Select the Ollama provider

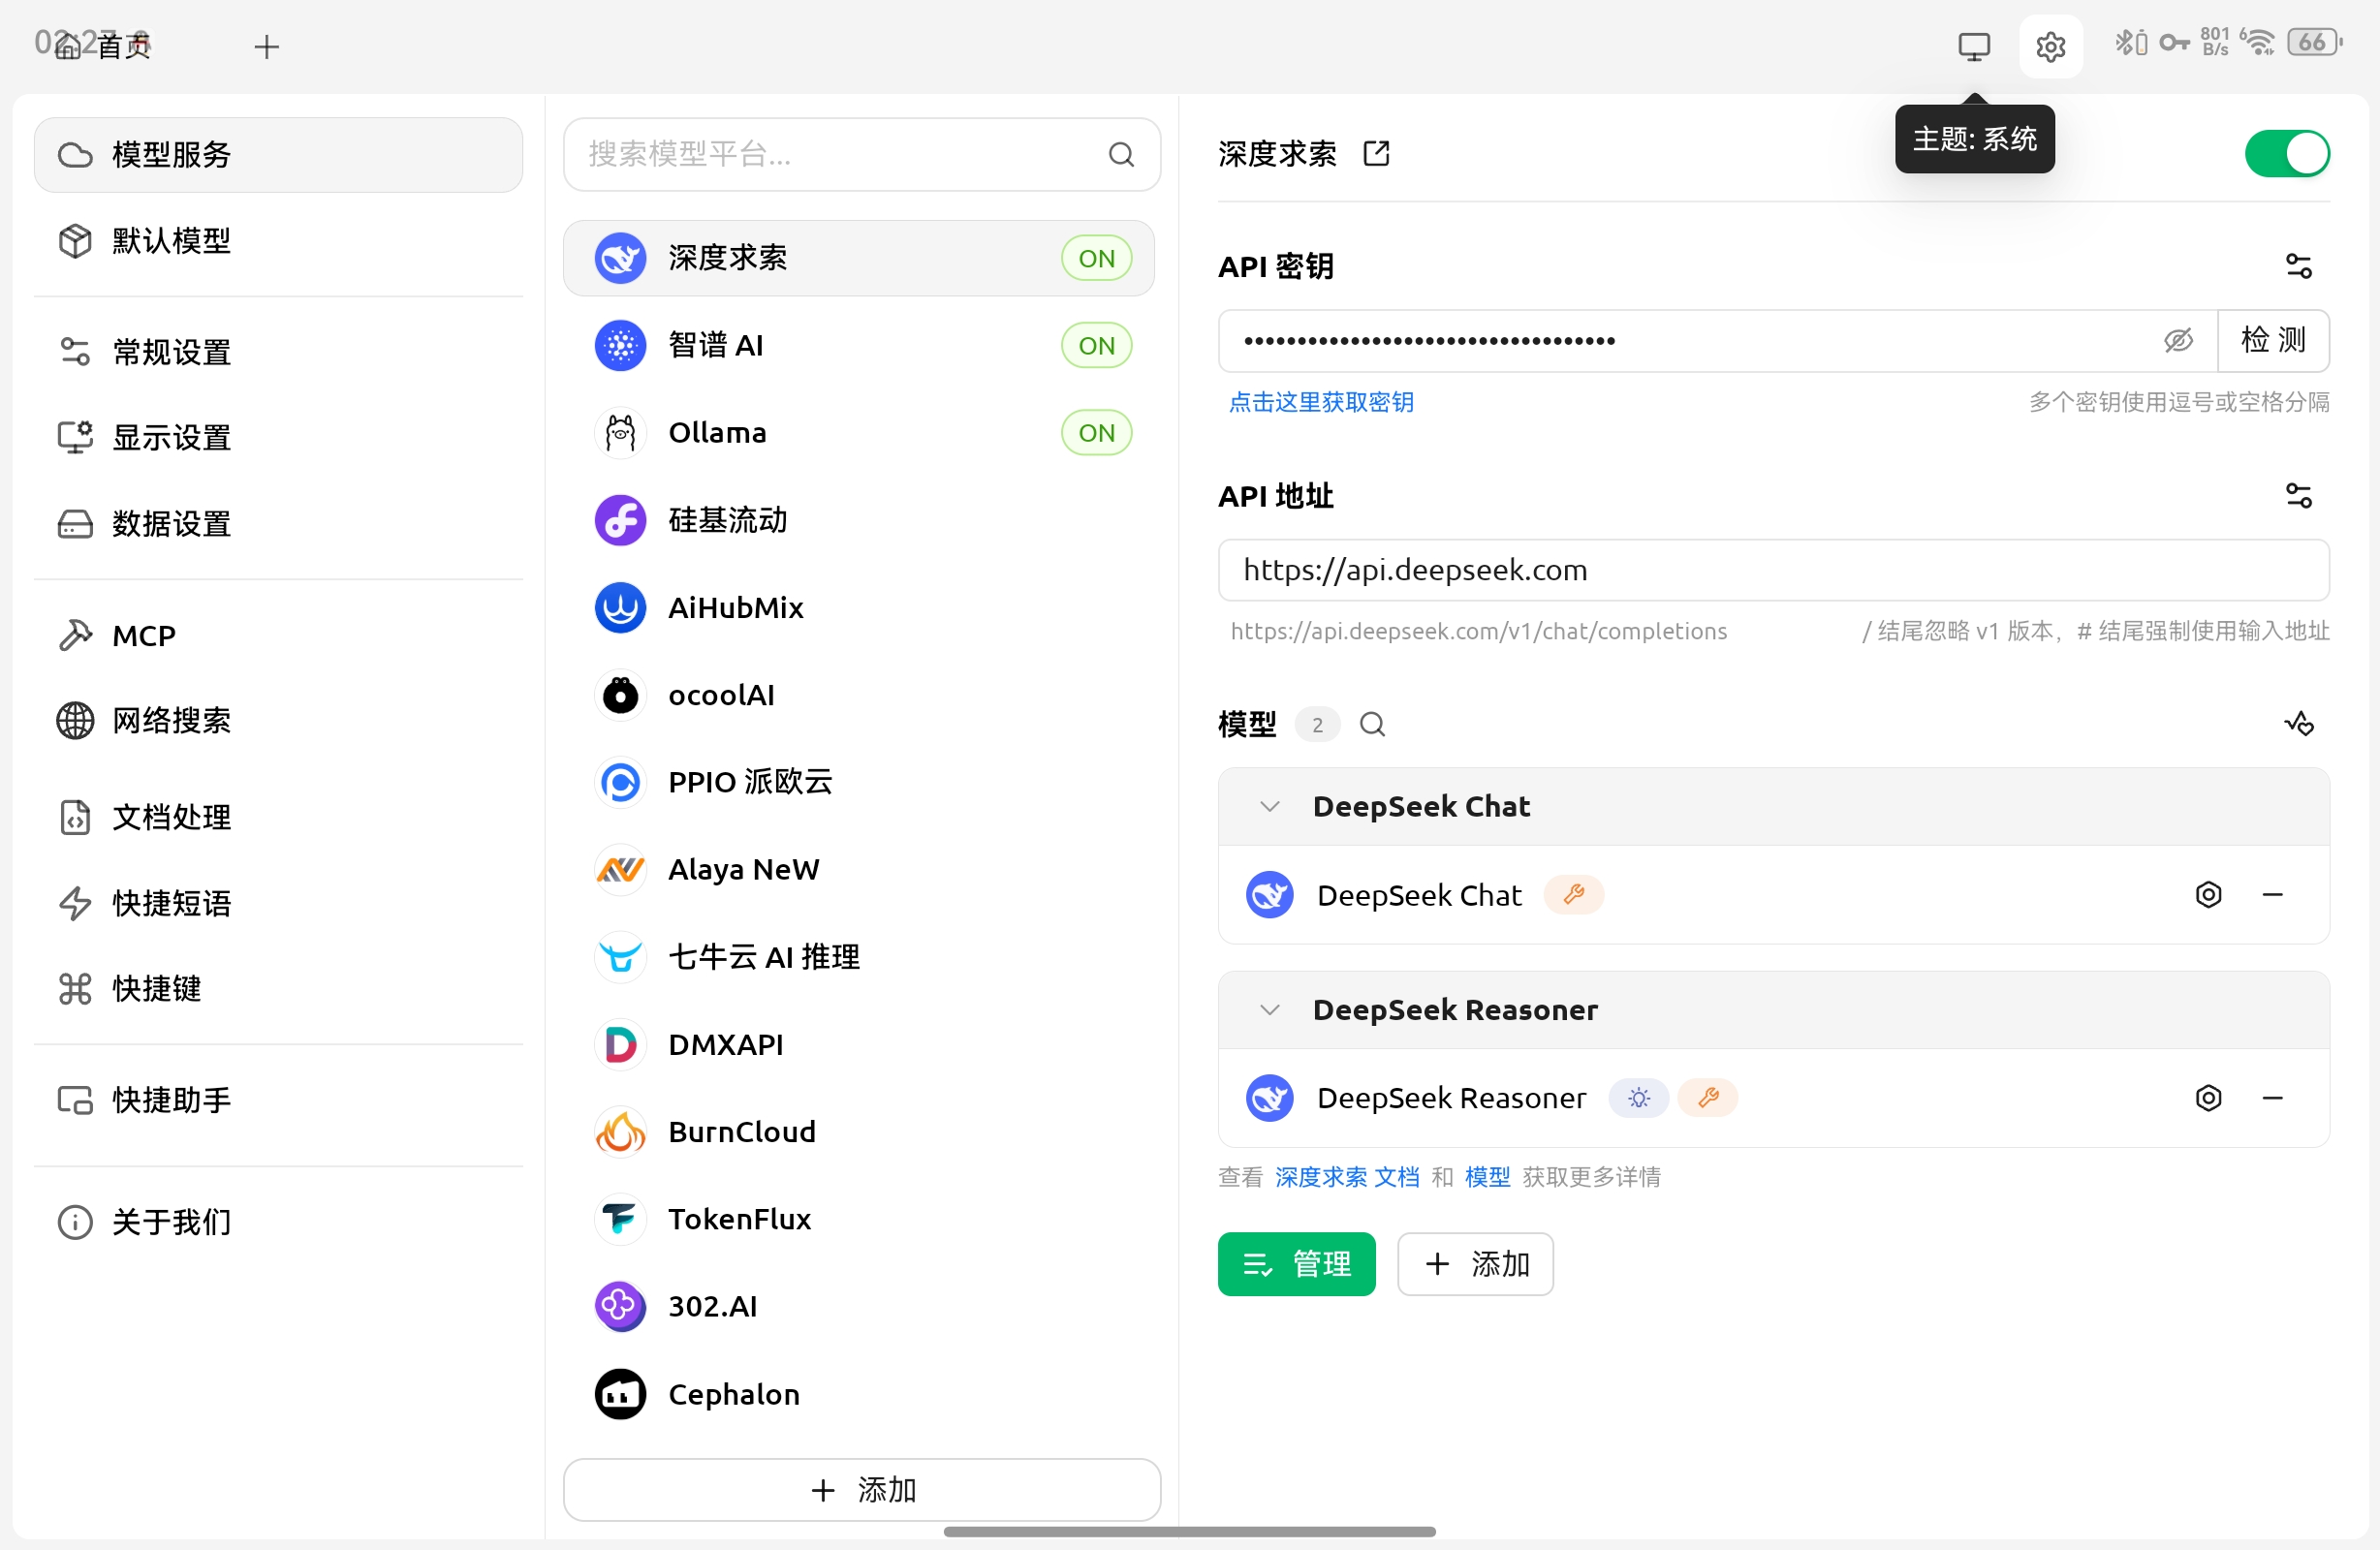pos(858,433)
